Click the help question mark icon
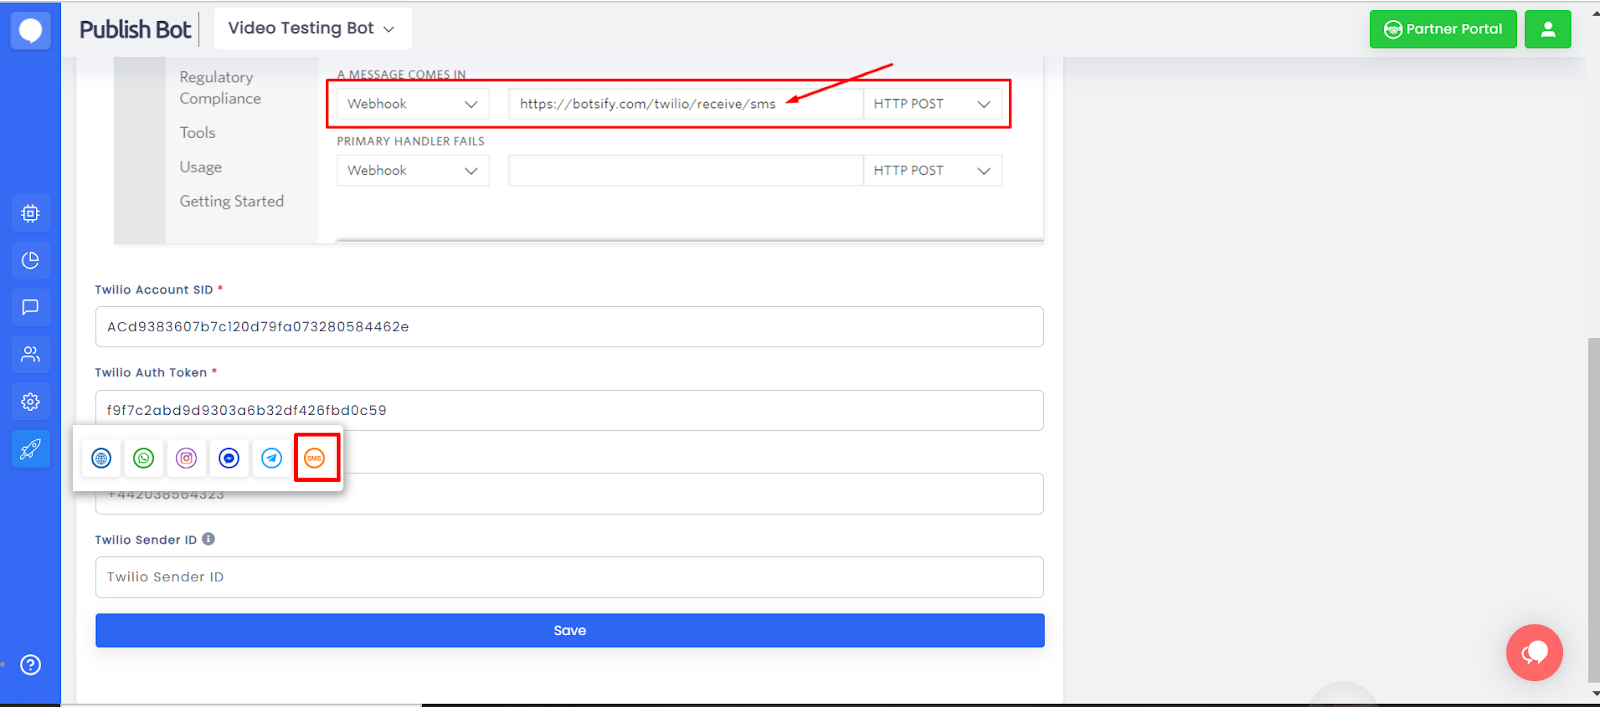1600x707 pixels. point(30,665)
